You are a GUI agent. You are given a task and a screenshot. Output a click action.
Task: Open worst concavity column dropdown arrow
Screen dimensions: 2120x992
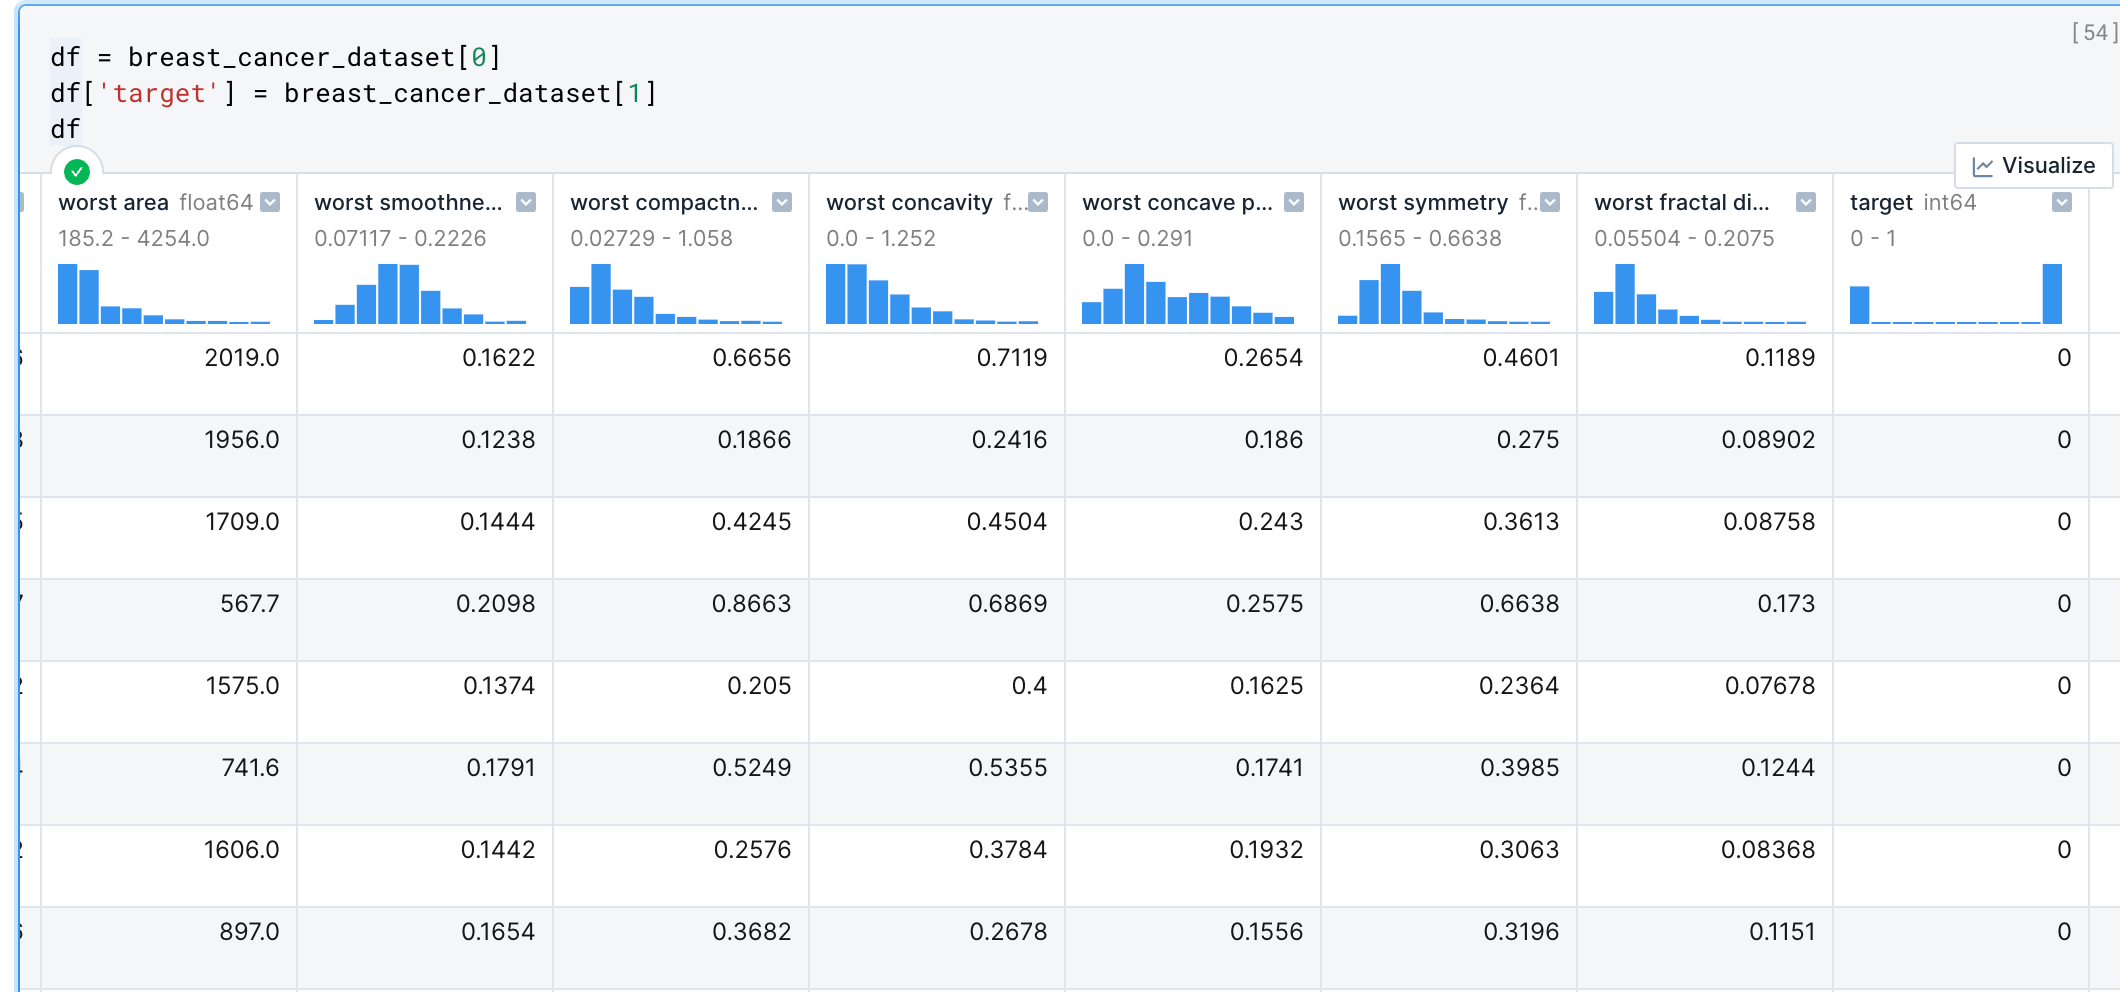click(1038, 203)
